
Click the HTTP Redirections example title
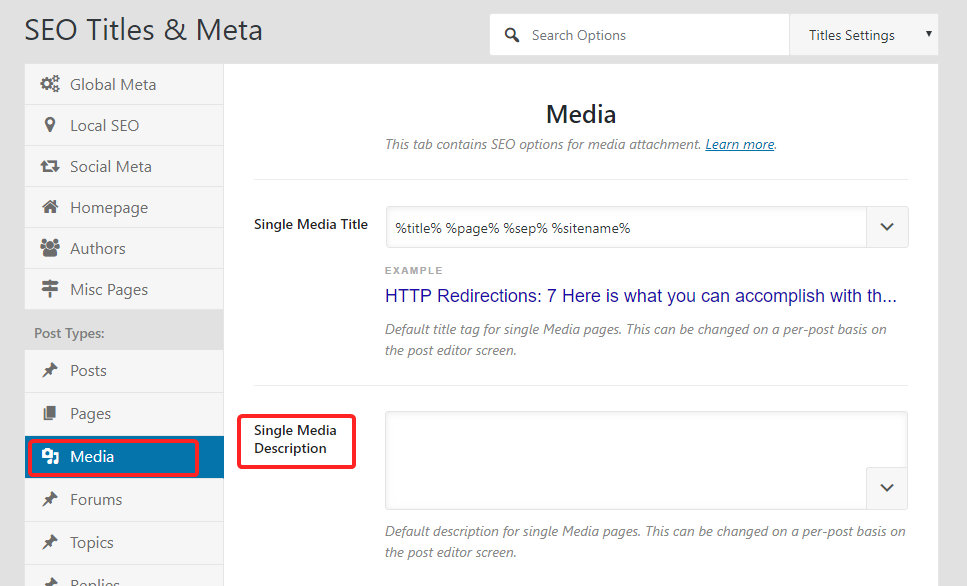pos(640,296)
